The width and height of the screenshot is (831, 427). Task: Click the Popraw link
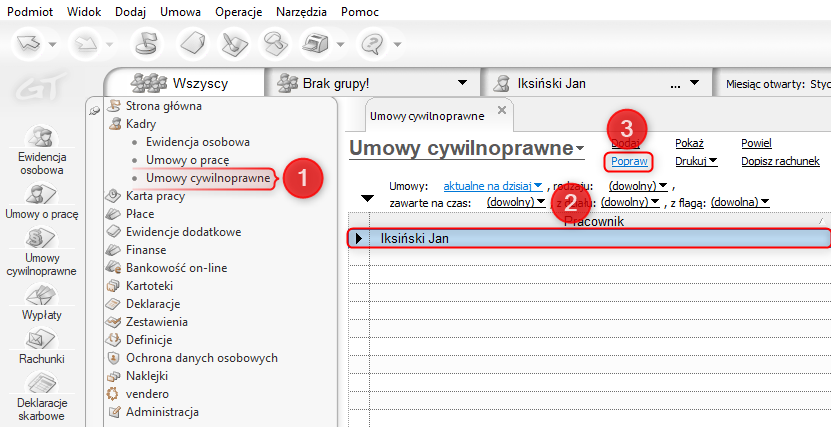click(x=629, y=161)
